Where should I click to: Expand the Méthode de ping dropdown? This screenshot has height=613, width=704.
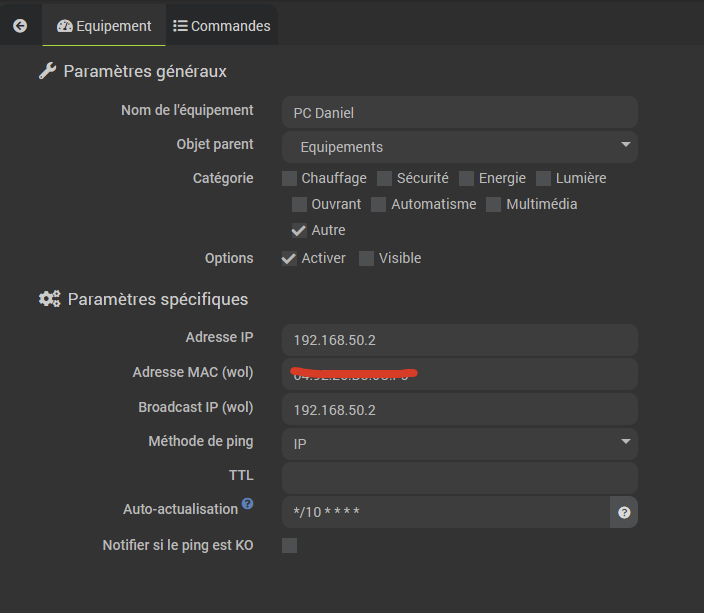click(x=460, y=442)
